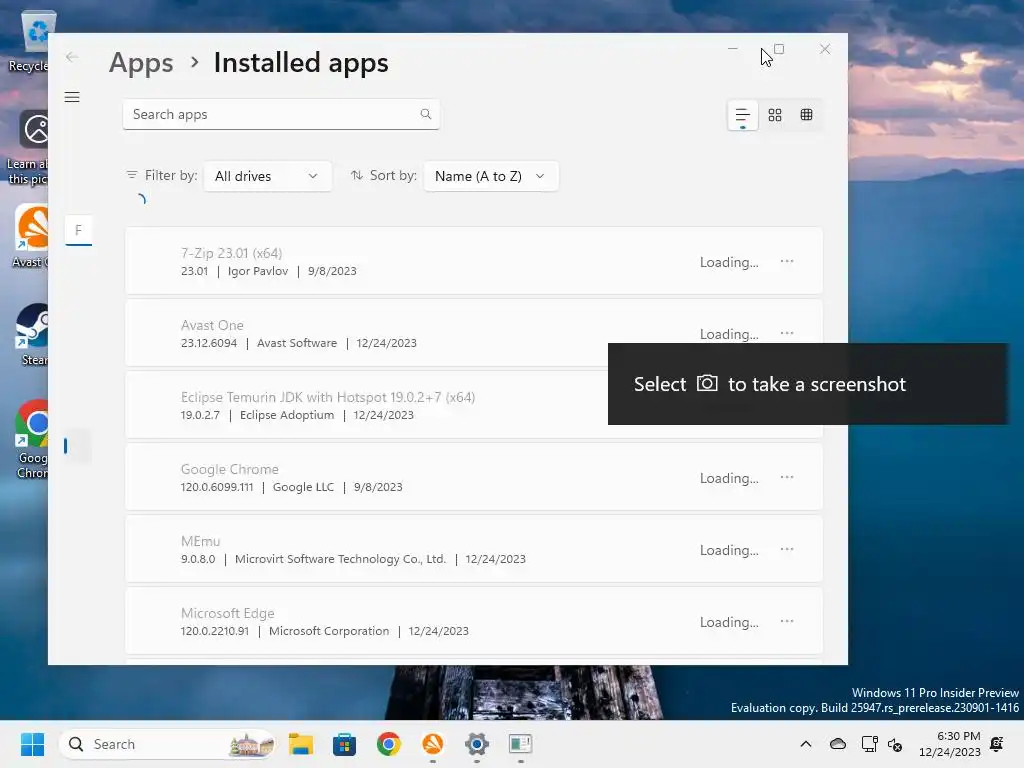Open the hamburger navigation menu
Image resolution: width=1024 pixels, height=768 pixels.
pos(72,97)
